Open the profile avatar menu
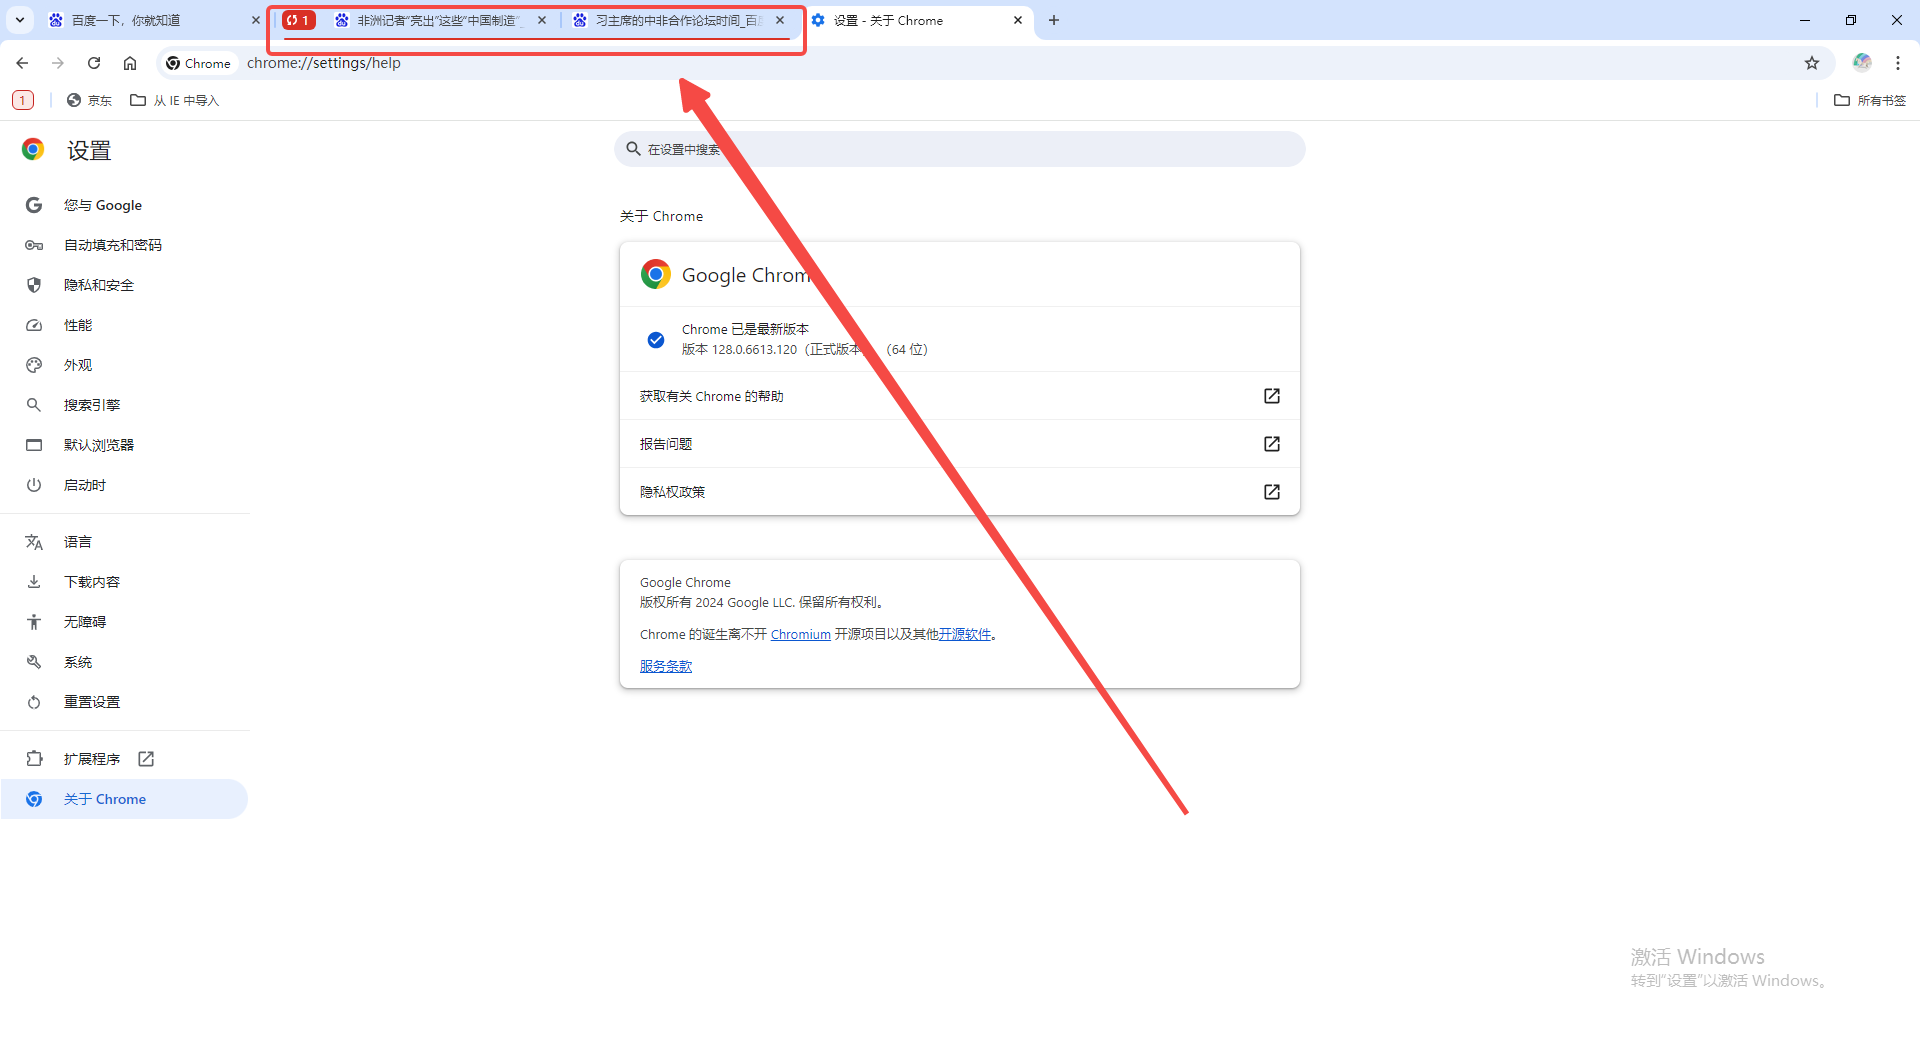 [1862, 62]
